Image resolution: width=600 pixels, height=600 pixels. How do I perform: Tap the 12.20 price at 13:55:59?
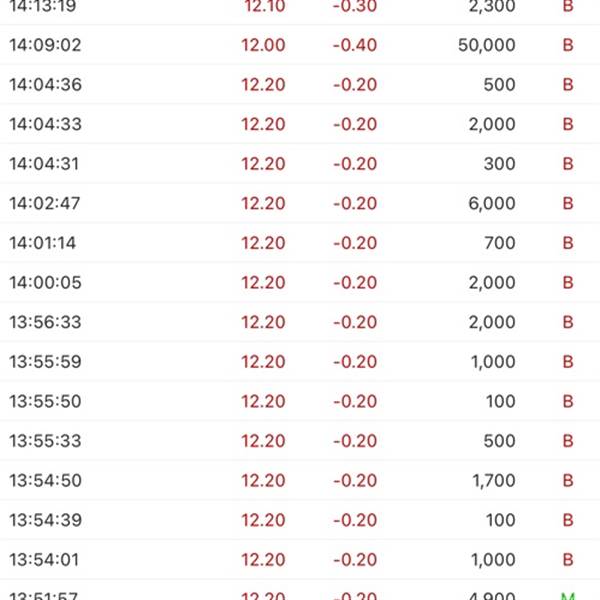[263, 362]
